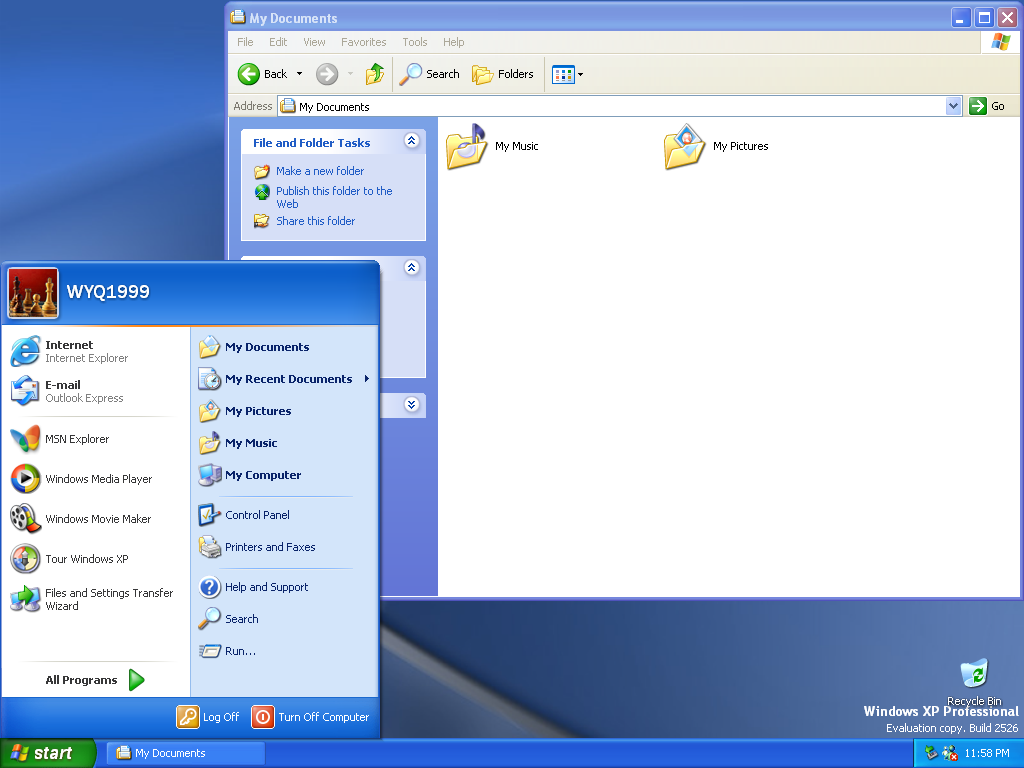Screen dimensions: 1024x768
Task: Open the My Music folder
Action: (x=493, y=147)
